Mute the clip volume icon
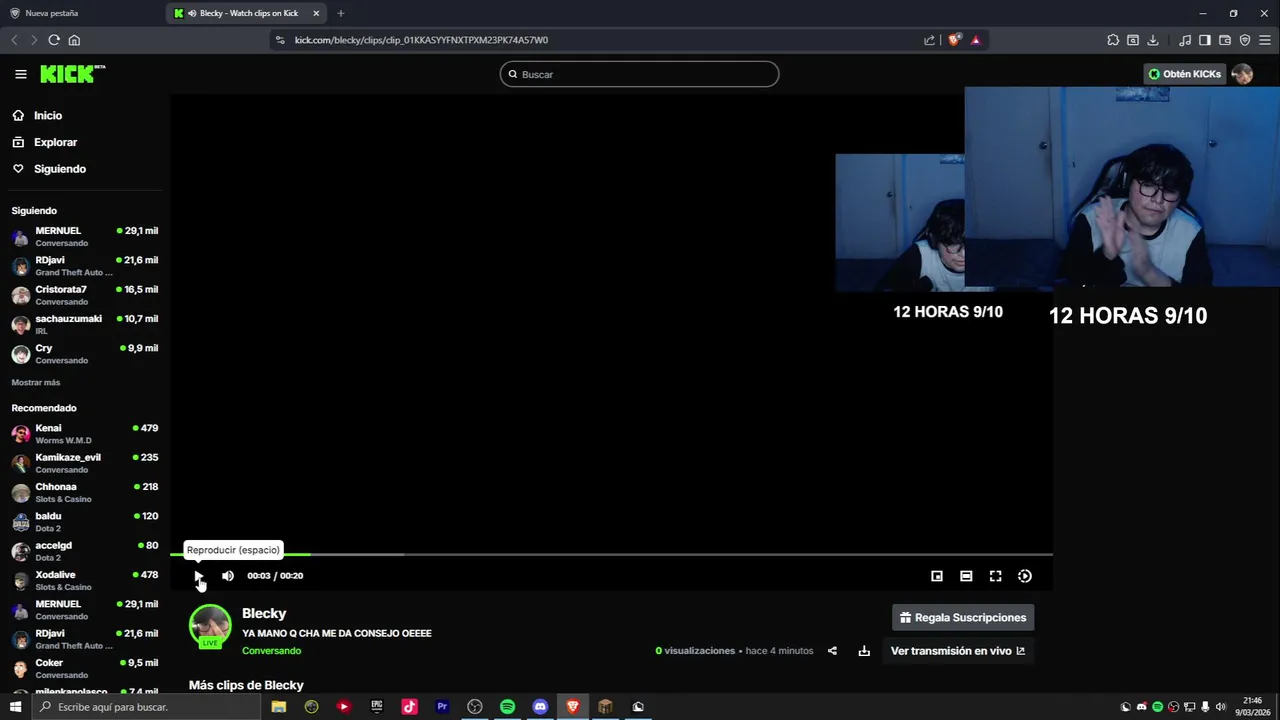 tap(228, 576)
